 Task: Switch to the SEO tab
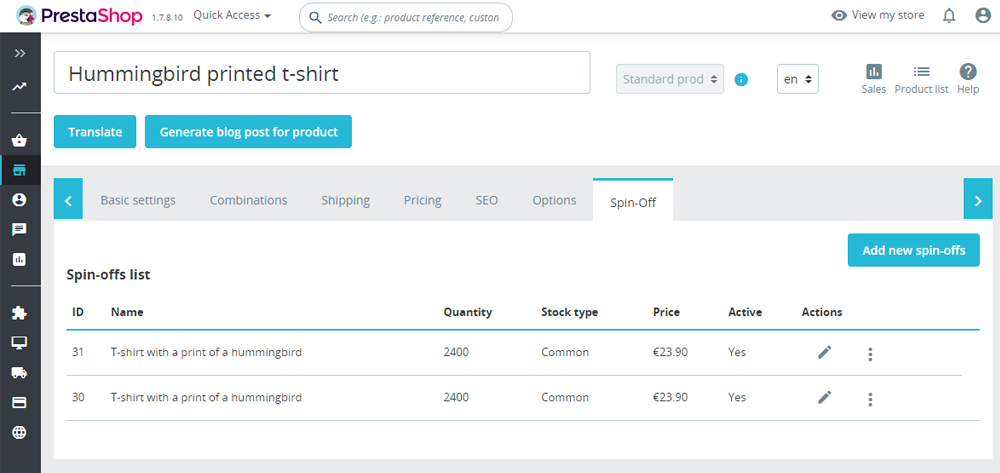487,200
